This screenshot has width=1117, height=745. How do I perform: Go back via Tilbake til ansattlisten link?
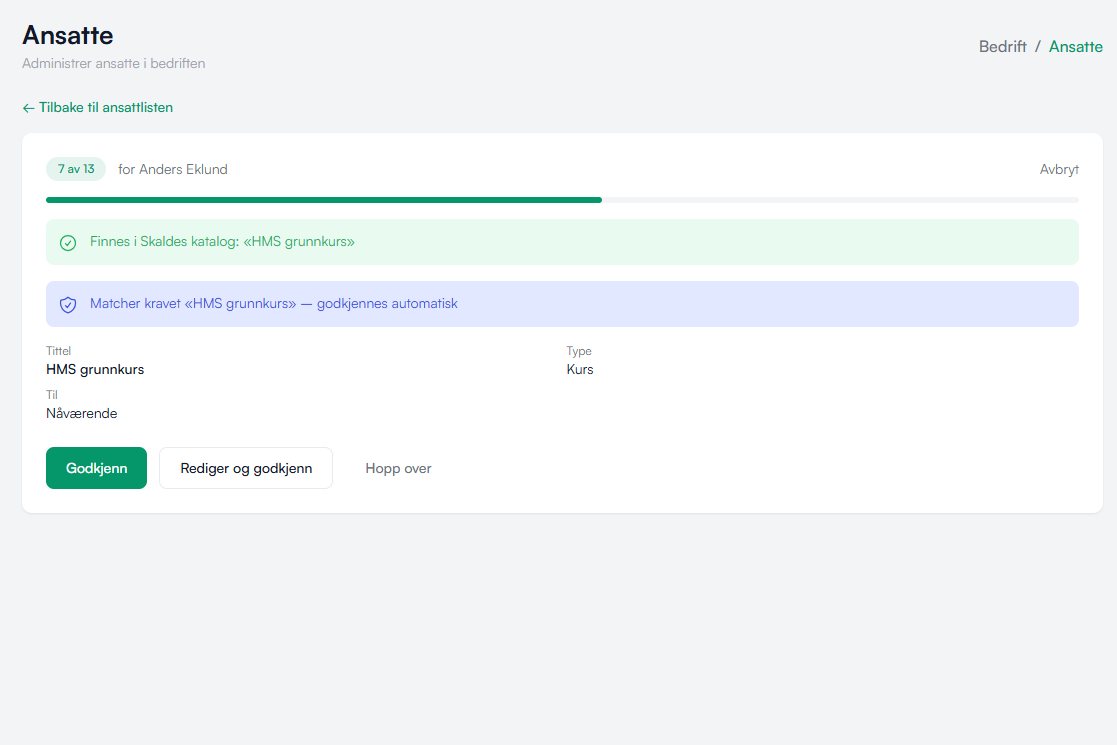click(x=98, y=108)
